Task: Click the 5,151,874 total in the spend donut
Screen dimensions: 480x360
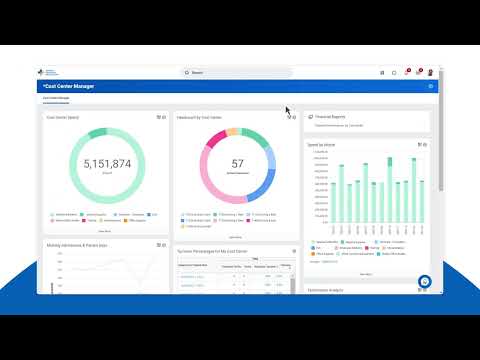Action: (x=107, y=164)
